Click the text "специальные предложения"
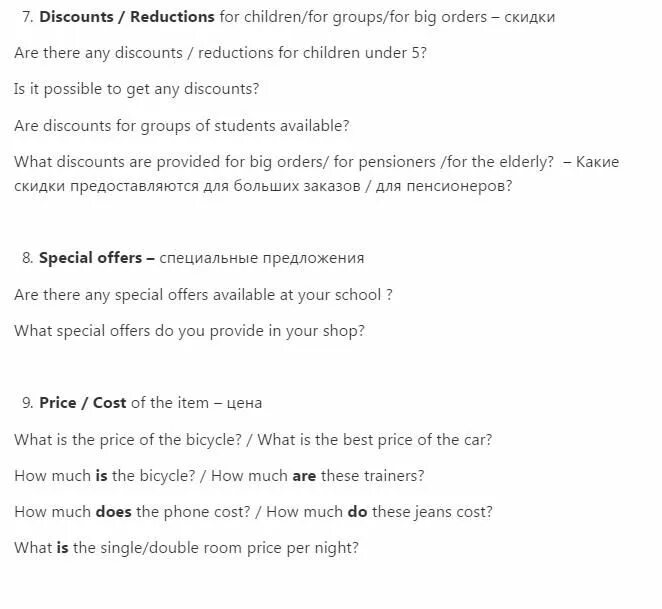Screen dimensions: 662x609 (x=262, y=258)
